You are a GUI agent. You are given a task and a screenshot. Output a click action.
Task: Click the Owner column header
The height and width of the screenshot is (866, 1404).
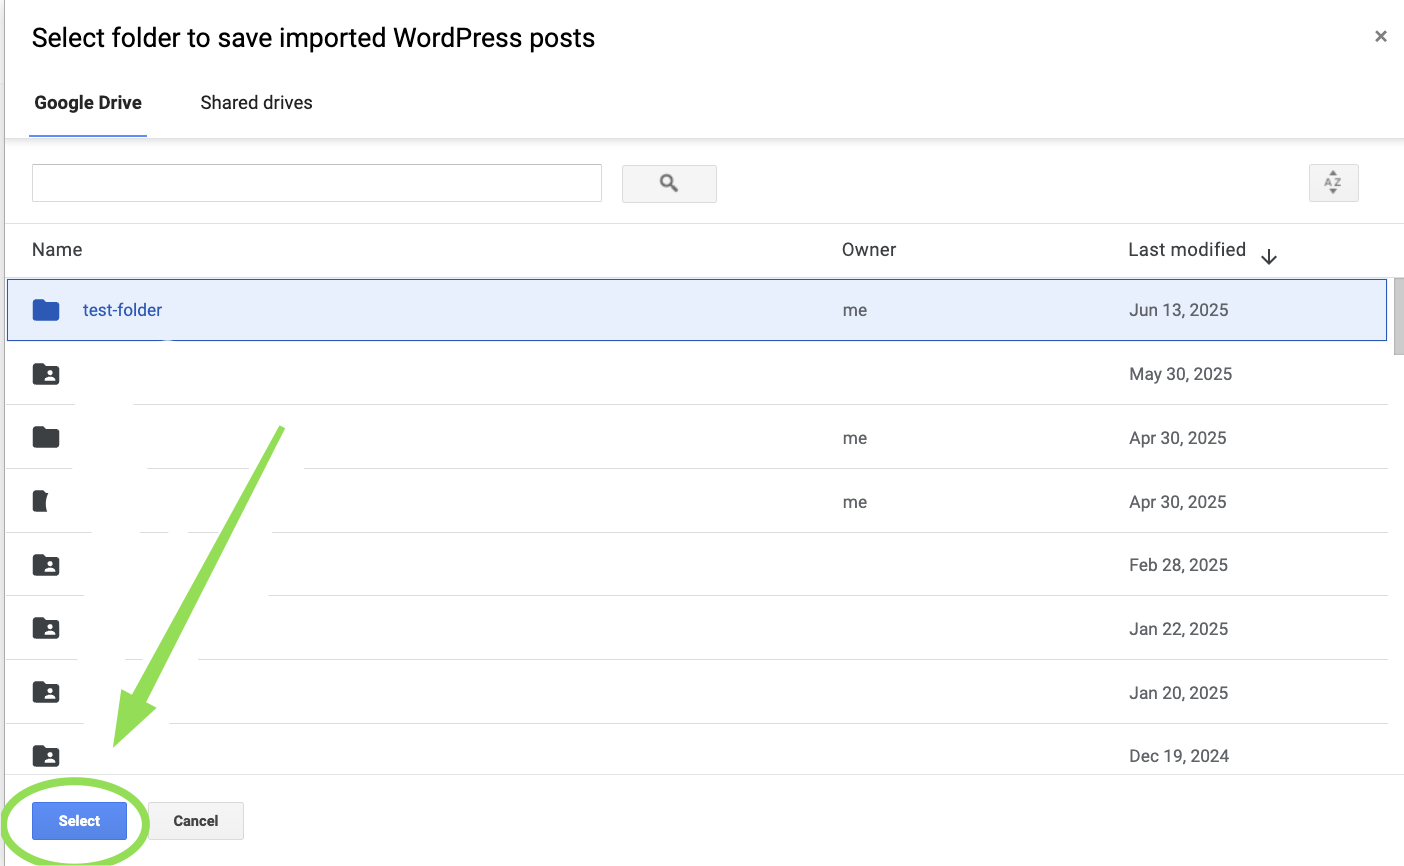(x=869, y=250)
